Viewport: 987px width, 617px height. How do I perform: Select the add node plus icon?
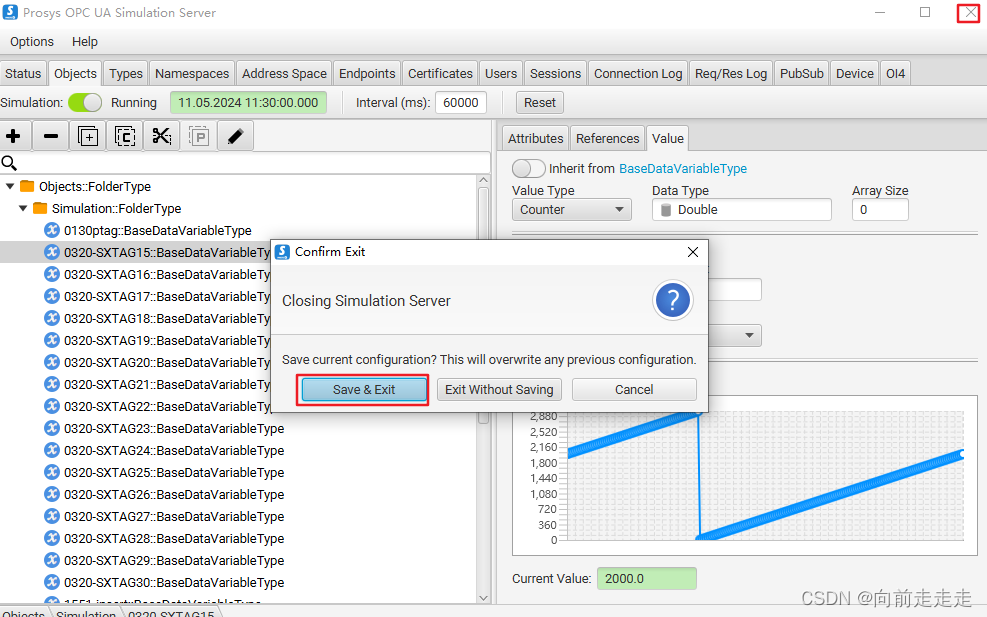coord(14,136)
